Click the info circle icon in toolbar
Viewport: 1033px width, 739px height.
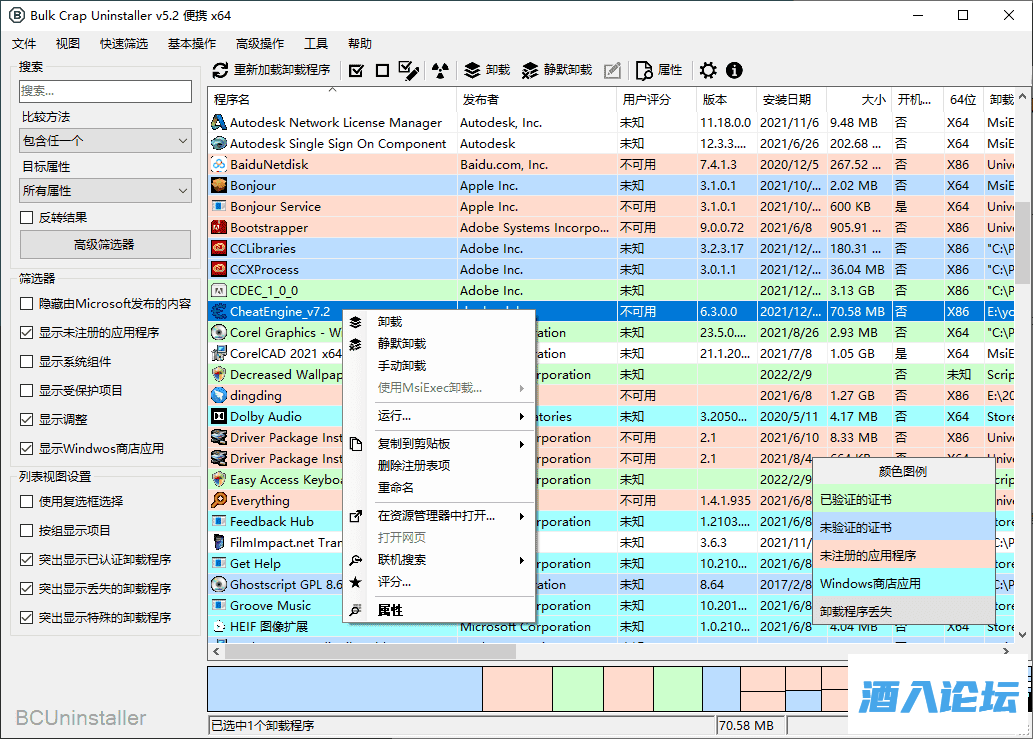coord(734,70)
